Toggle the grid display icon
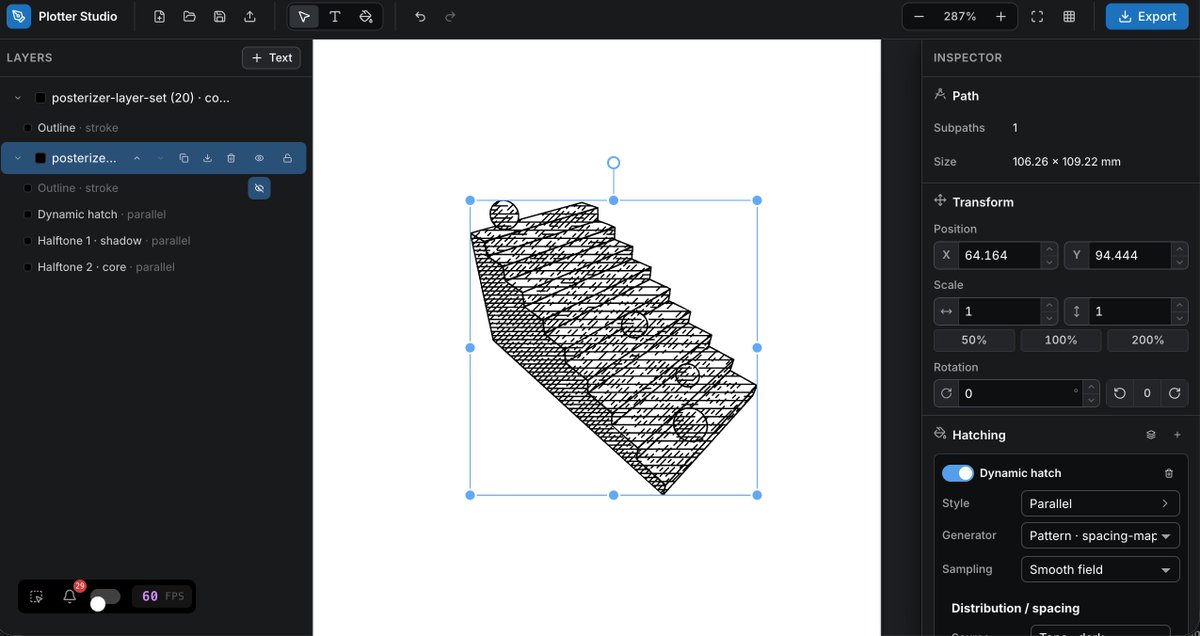Screen dimensions: 1200x636 (1069, 16)
